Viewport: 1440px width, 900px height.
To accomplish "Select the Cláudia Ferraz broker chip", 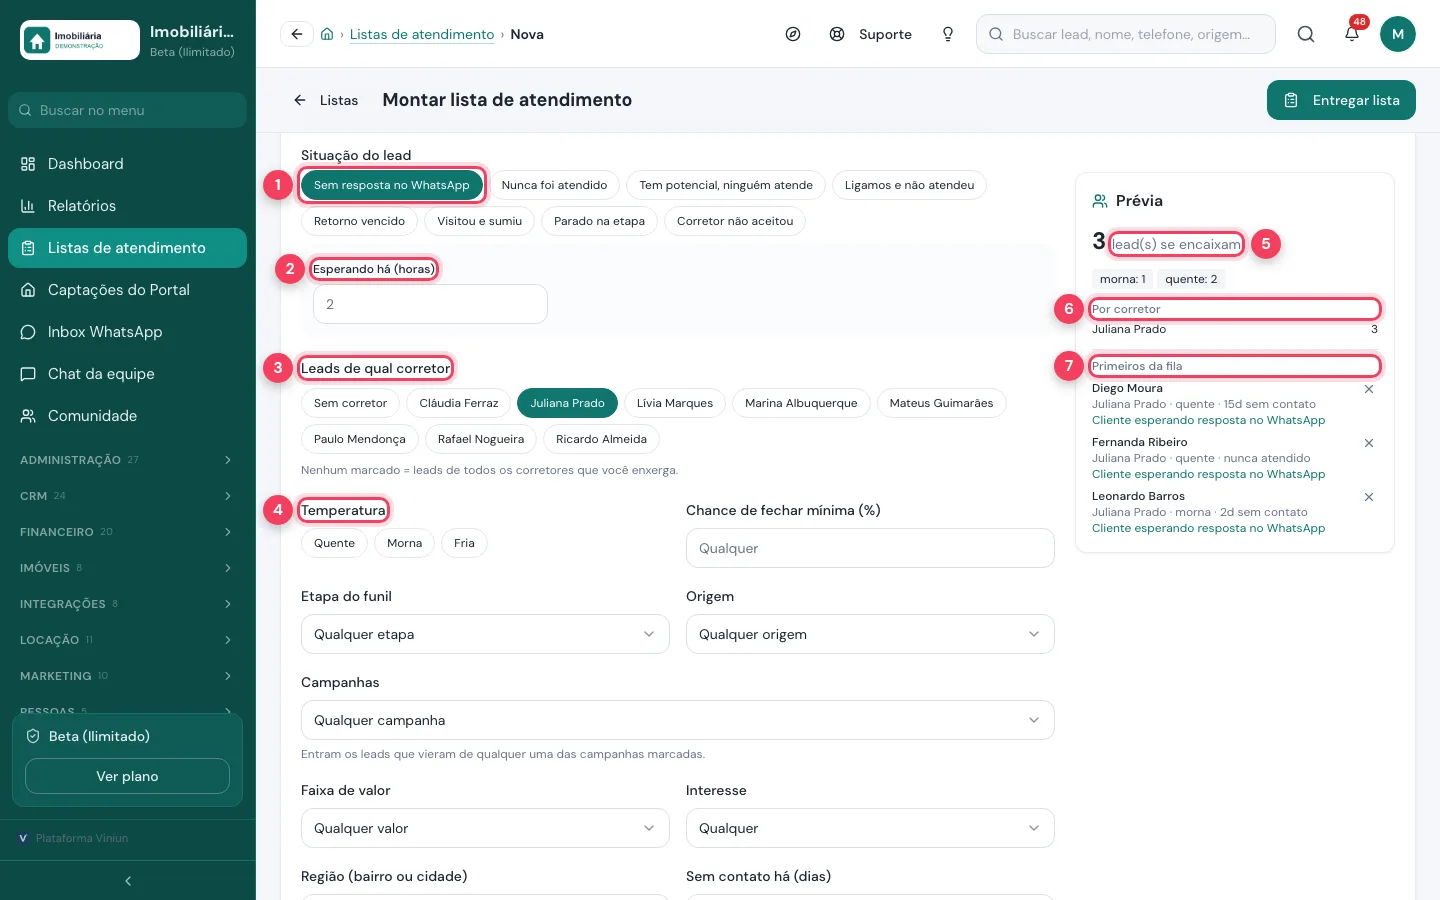I will click(459, 403).
